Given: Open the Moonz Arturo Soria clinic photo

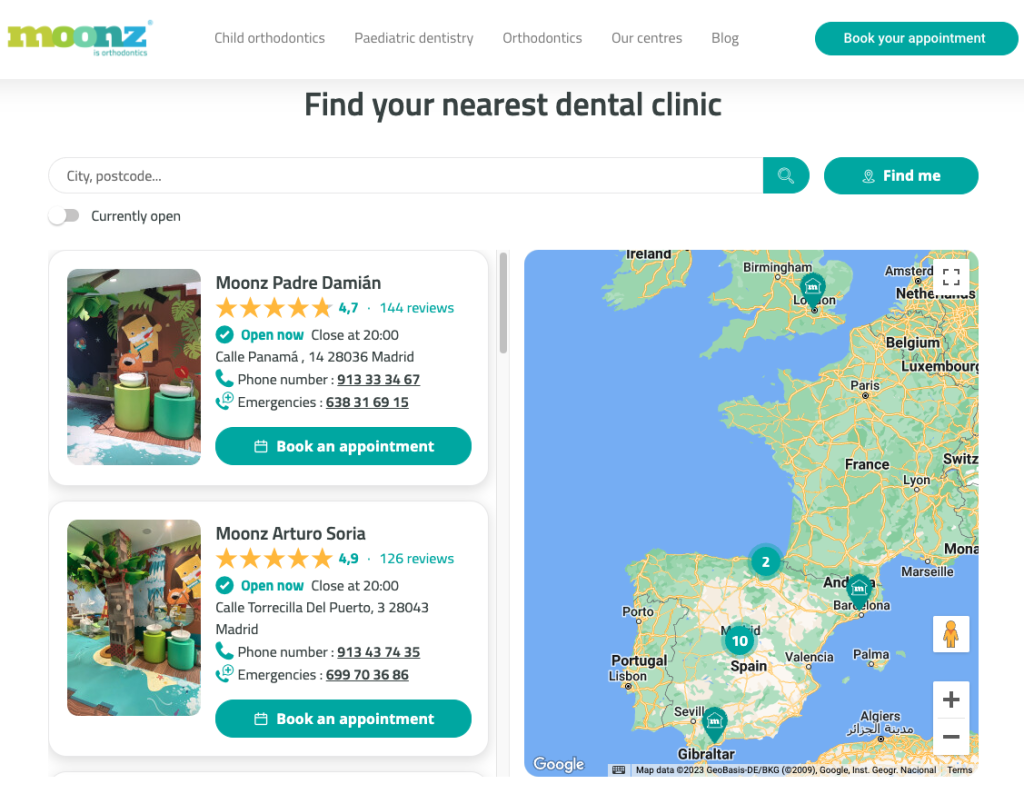Looking at the screenshot, I should pos(134,618).
